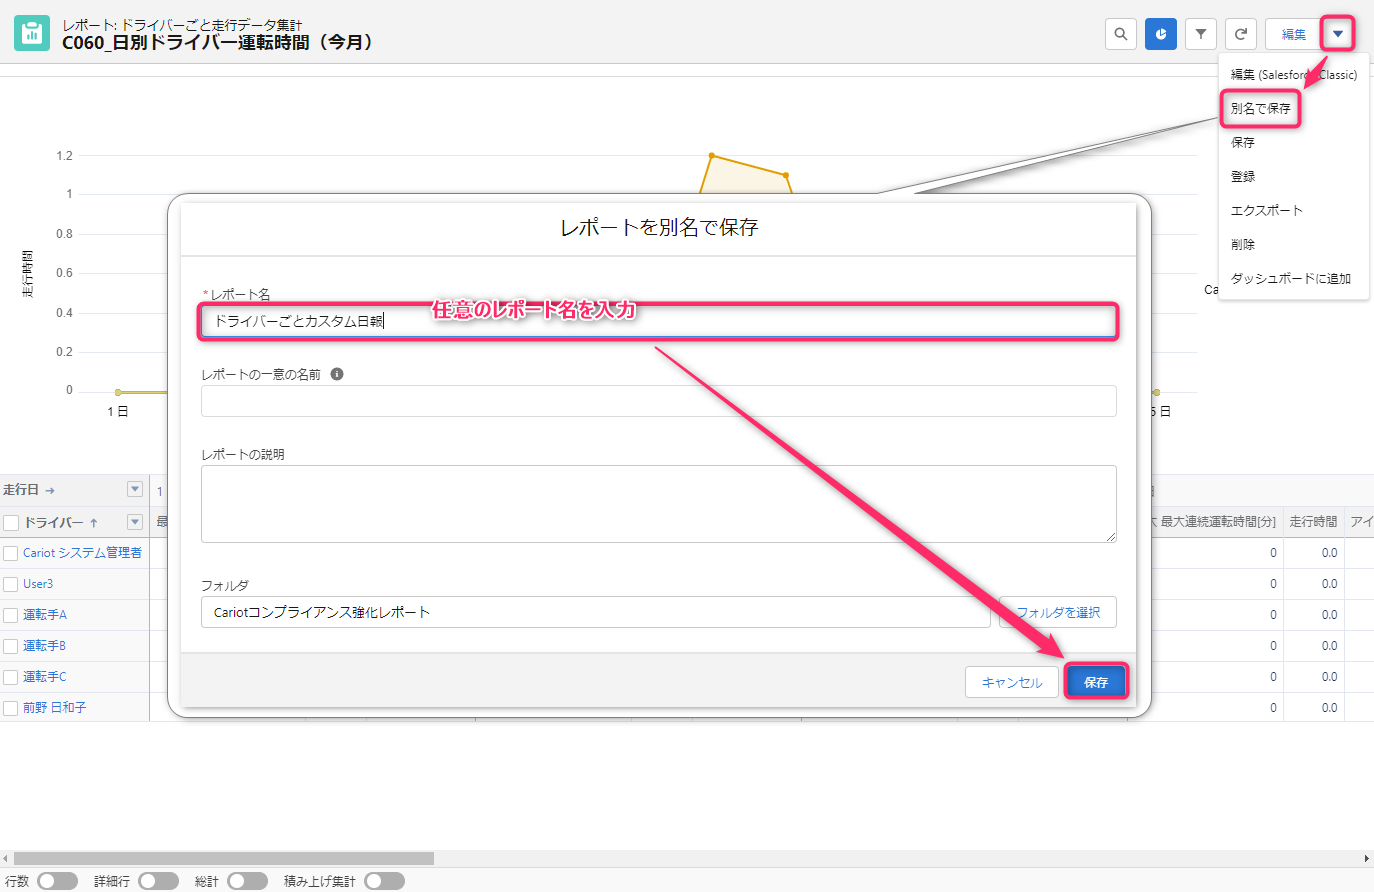Open the 前野 日和子 driver link
Viewport: 1374px width, 892px height.
pos(55,708)
